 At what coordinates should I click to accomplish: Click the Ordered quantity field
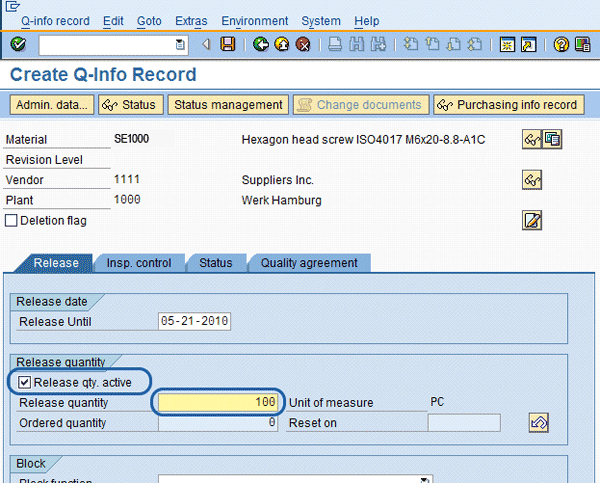click(218, 423)
